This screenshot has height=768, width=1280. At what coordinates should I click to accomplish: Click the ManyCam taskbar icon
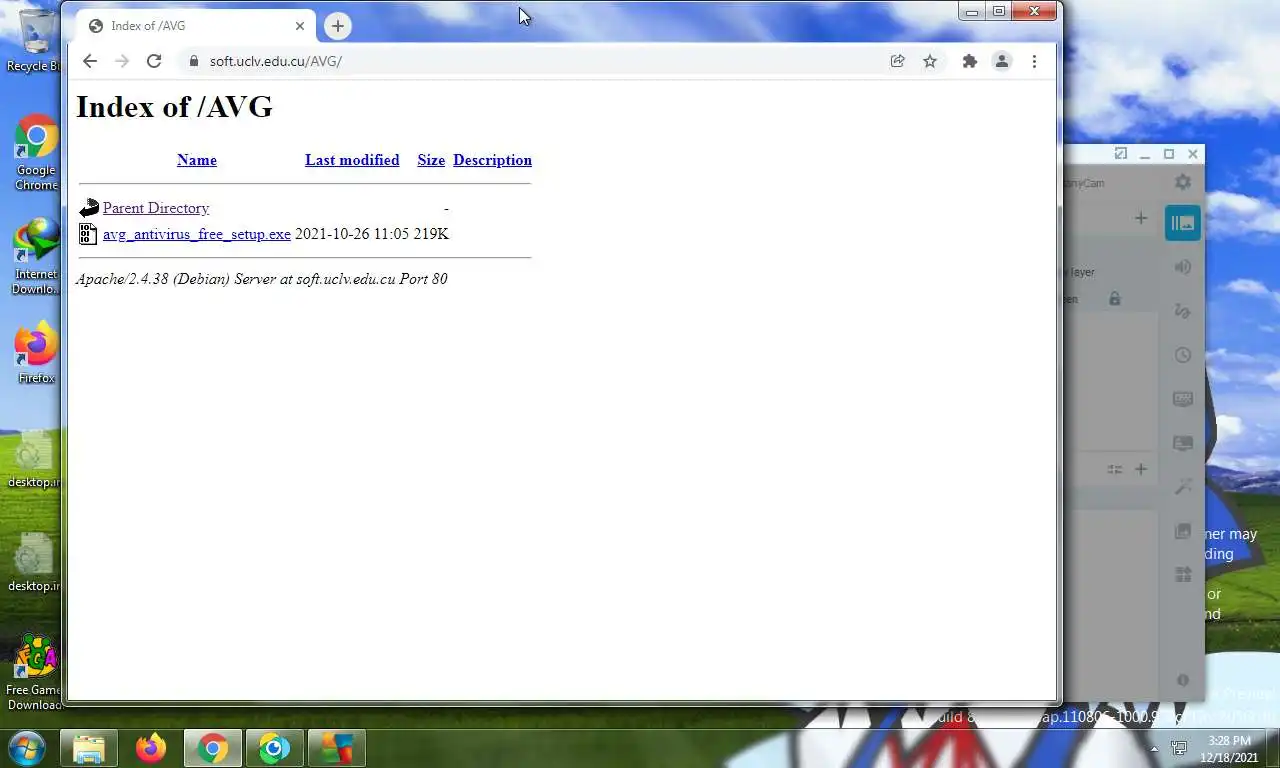pyautogui.click(x=275, y=748)
